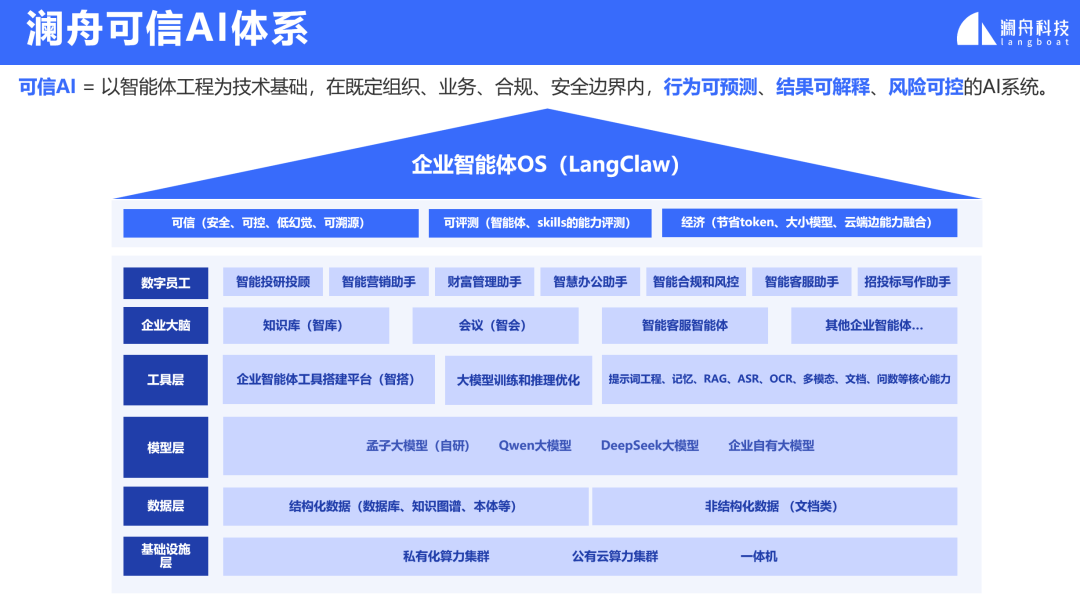Click the 招投标写作助手 box
Image resolution: width=1080 pixels, height=603 pixels.
[907, 282]
